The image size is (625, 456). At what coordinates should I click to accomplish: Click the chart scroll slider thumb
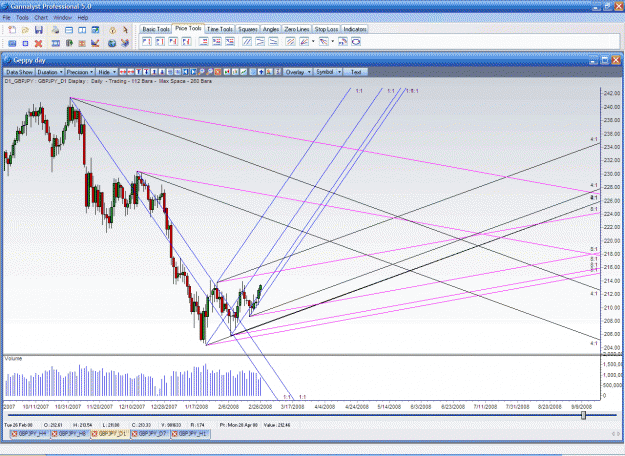coord(584,415)
